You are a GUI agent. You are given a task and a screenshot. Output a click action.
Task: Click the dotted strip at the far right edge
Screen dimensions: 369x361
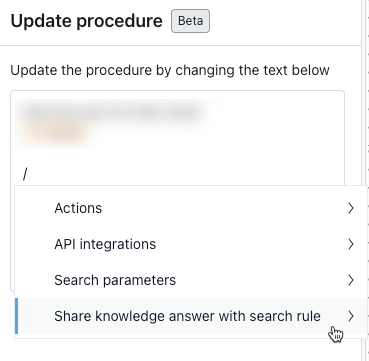[x=367, y=180]
